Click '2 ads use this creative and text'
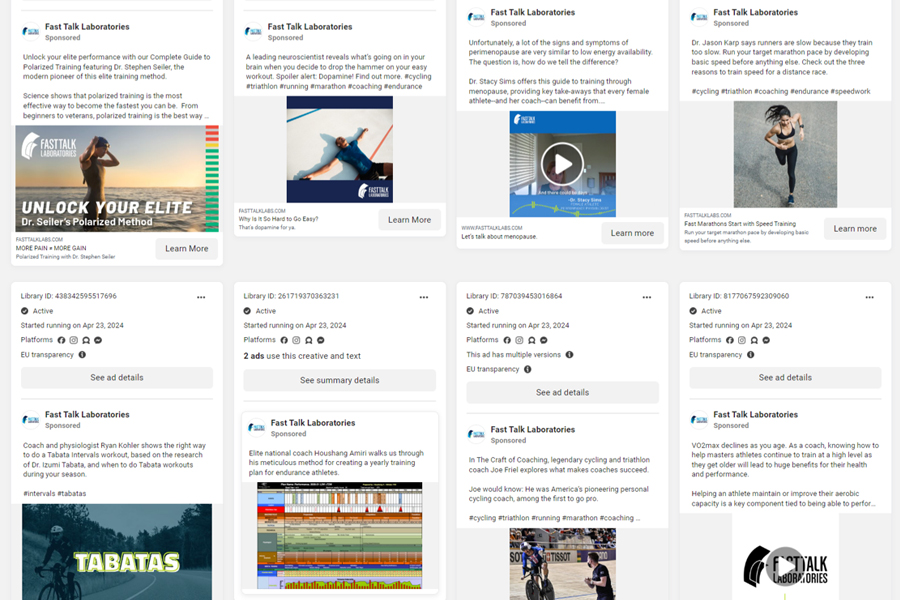Image resolution: width=900 pixels, height=600 pixels. [302, 356]
